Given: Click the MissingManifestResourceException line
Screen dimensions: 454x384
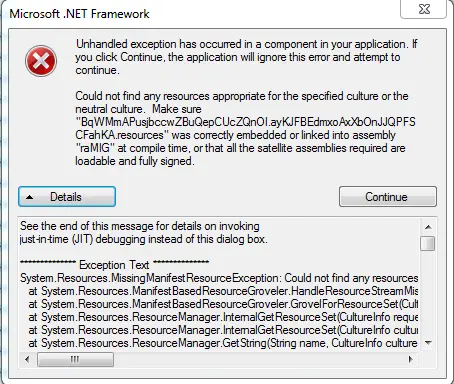Looking at the screenshot, I should (219, 278).
